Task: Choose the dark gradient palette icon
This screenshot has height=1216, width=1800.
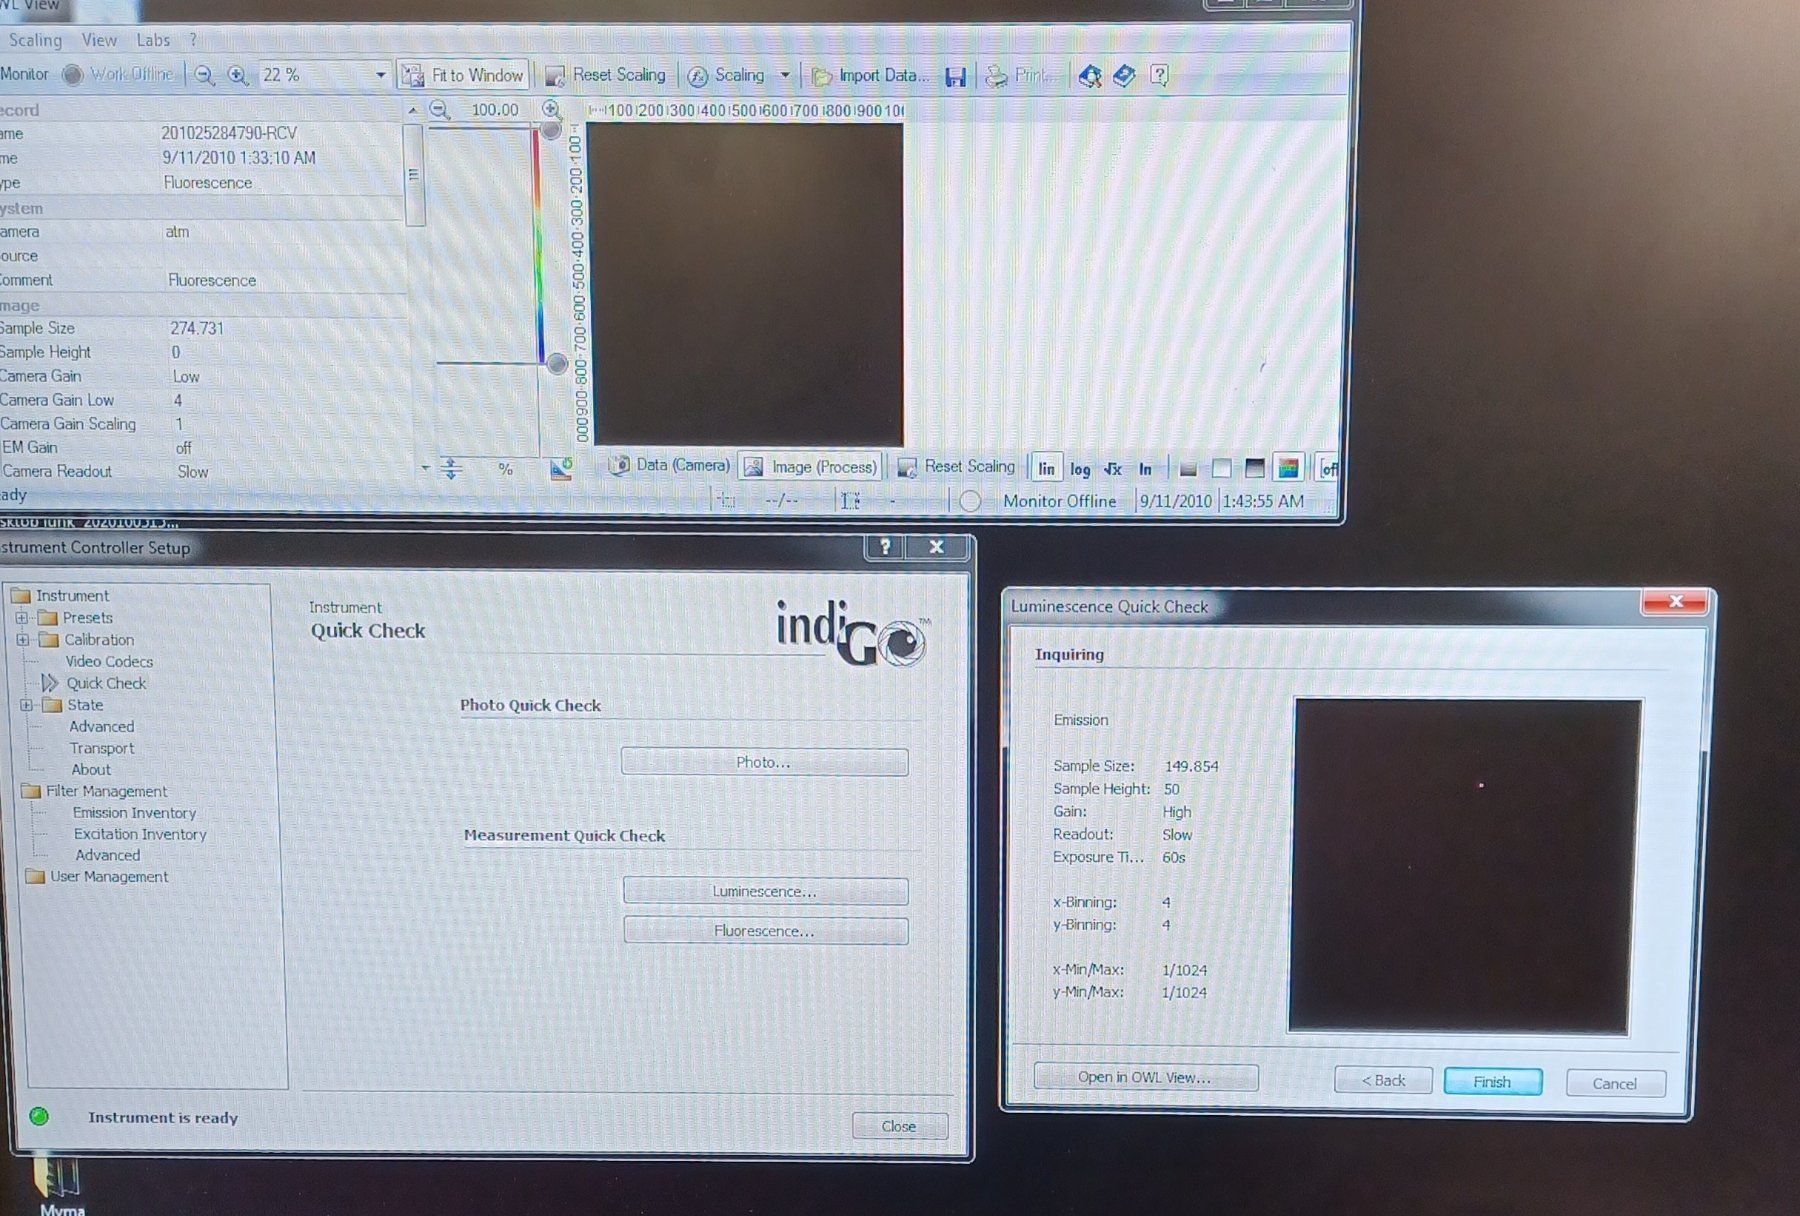Action: [1254, 468]
